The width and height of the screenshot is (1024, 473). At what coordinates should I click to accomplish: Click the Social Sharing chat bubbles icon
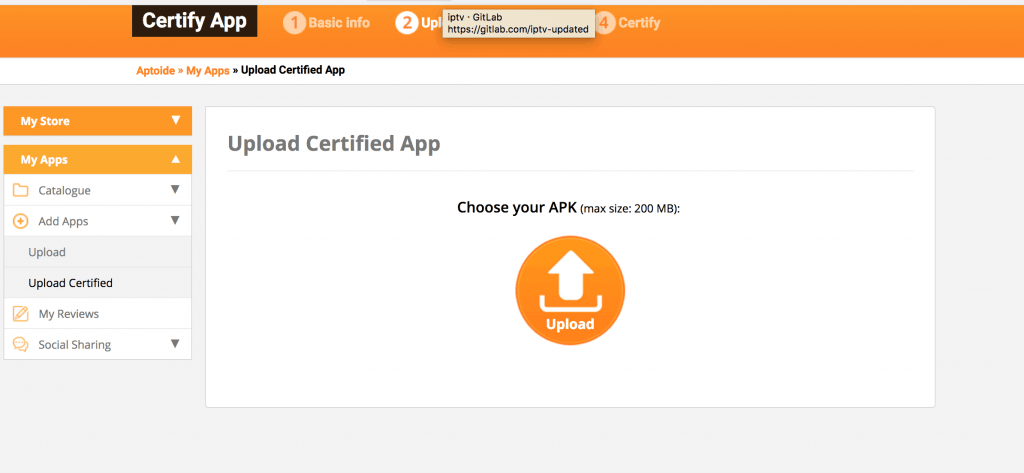pyautogui.click(x=21, y=344)
